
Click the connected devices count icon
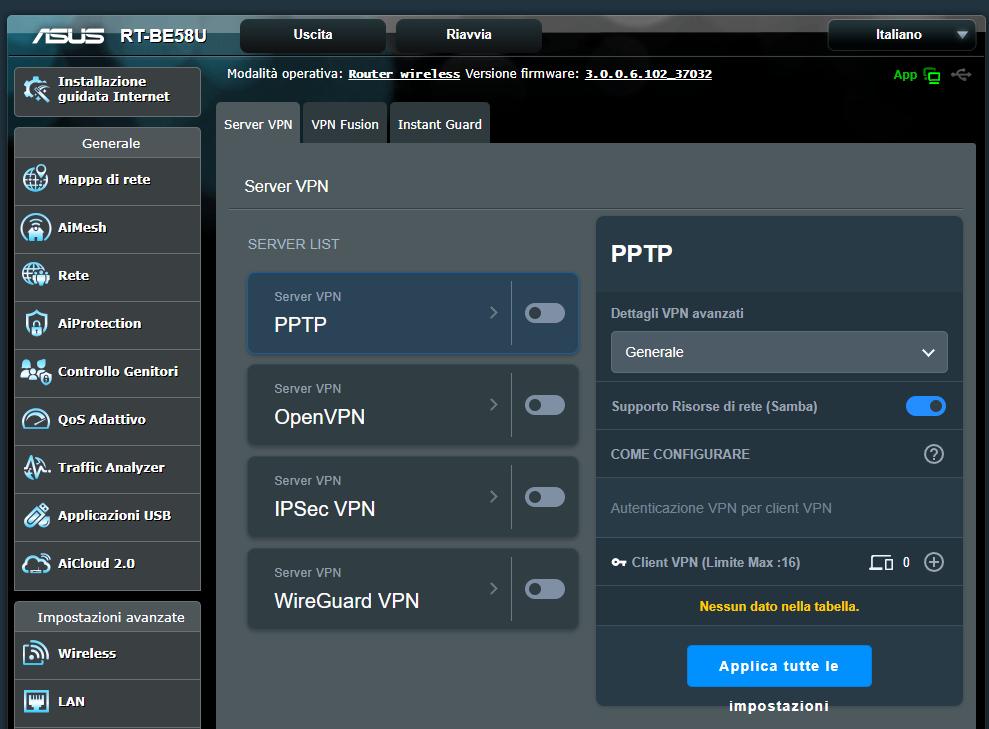[881, 563]
